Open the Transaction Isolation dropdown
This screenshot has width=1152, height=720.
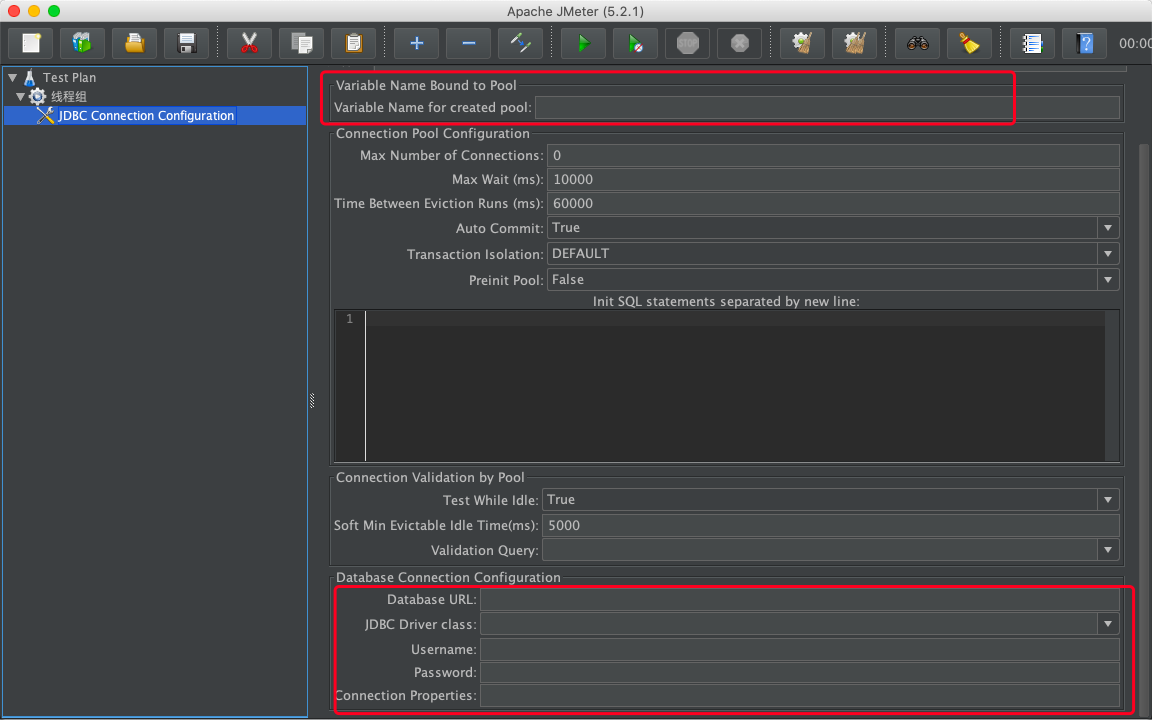click(1108, 253)
